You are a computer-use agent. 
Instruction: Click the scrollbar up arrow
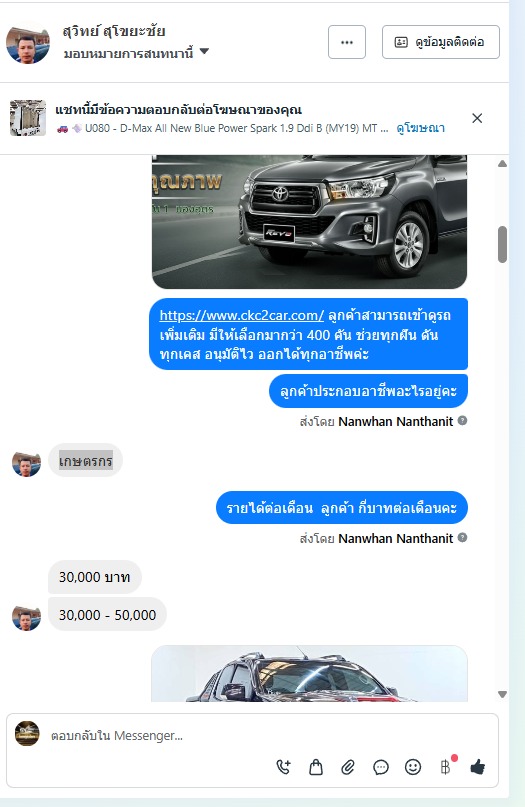coord(502,164)
